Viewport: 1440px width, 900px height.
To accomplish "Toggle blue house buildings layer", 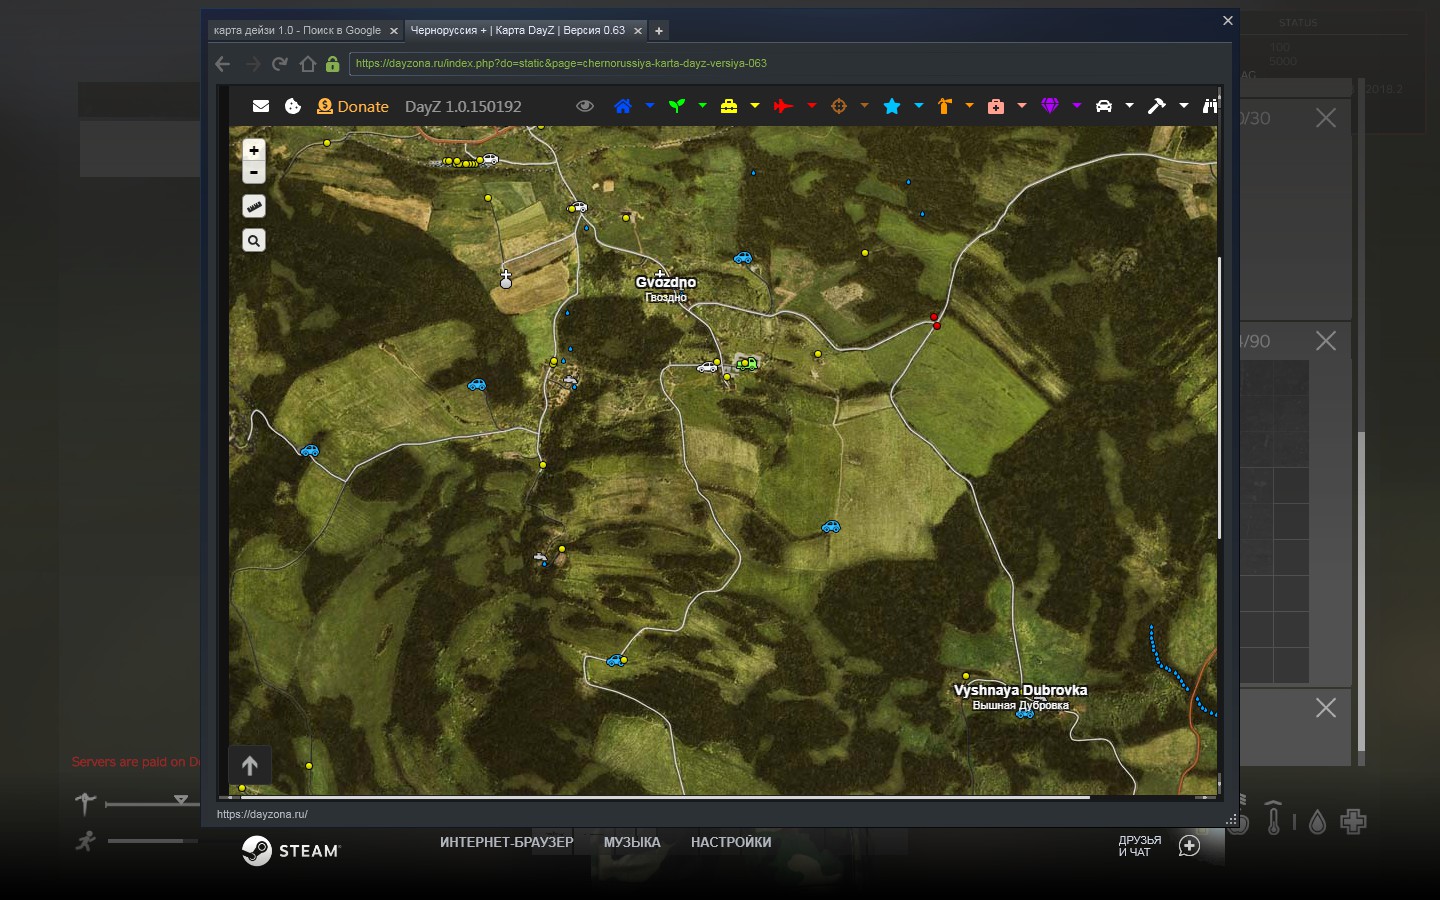I will [x=623, y=106].
